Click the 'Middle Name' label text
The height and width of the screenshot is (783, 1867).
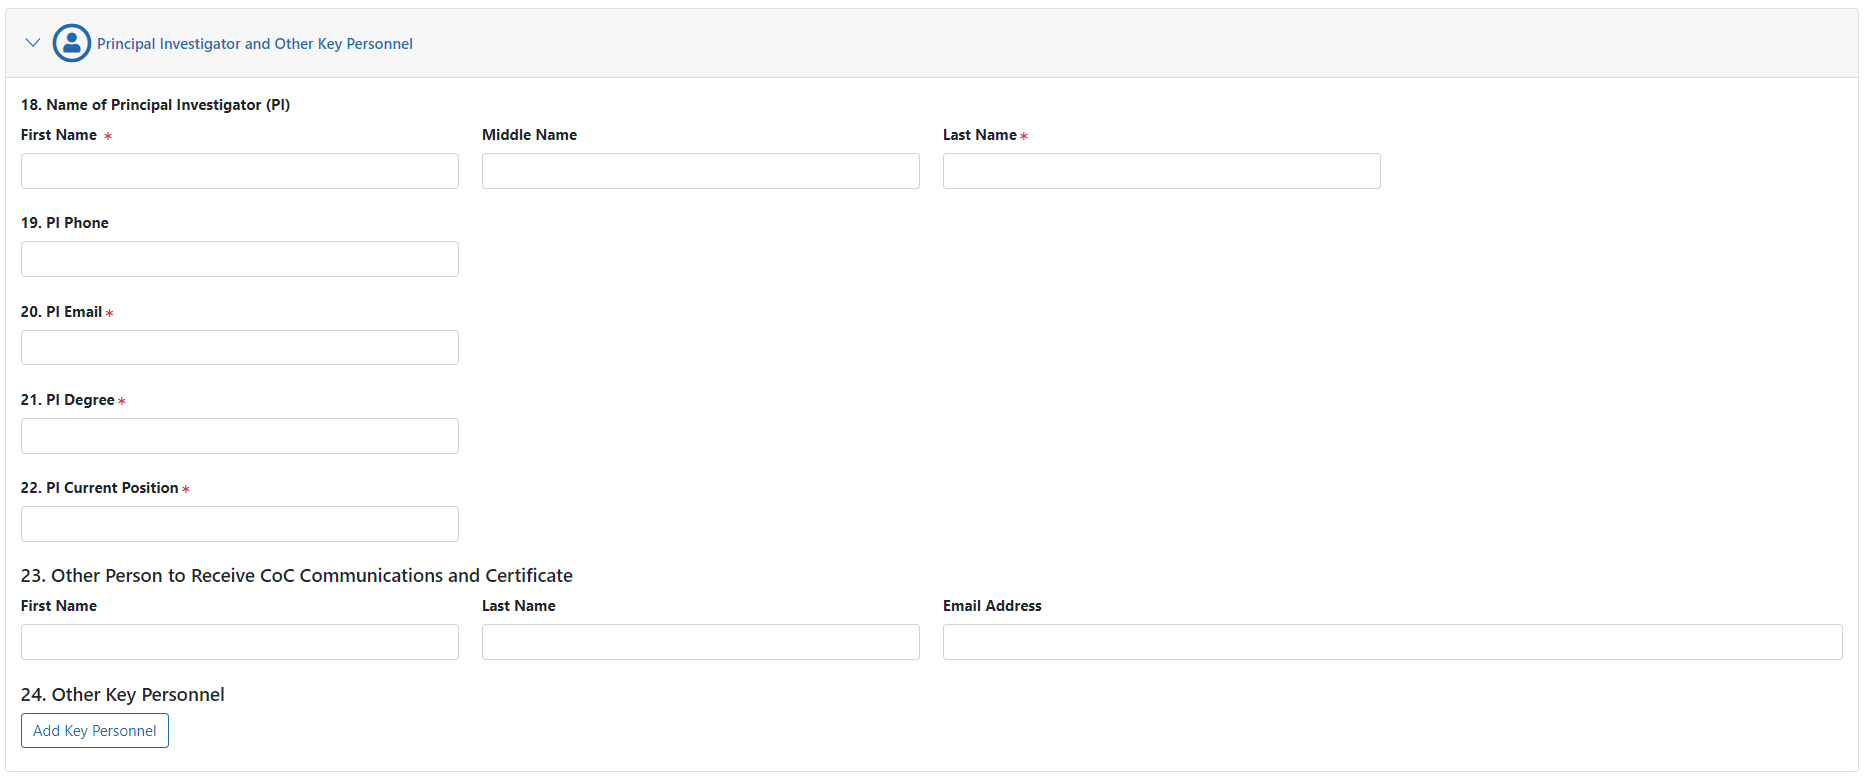coord(529,135)
